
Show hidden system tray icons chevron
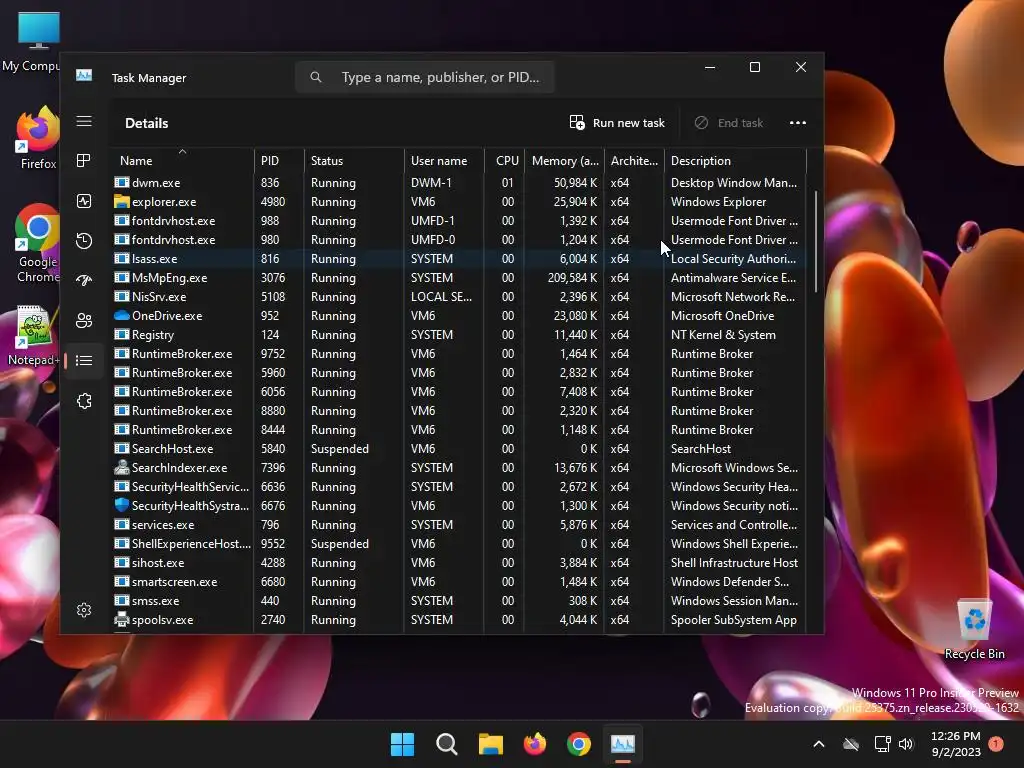click(x=818, y=744)
